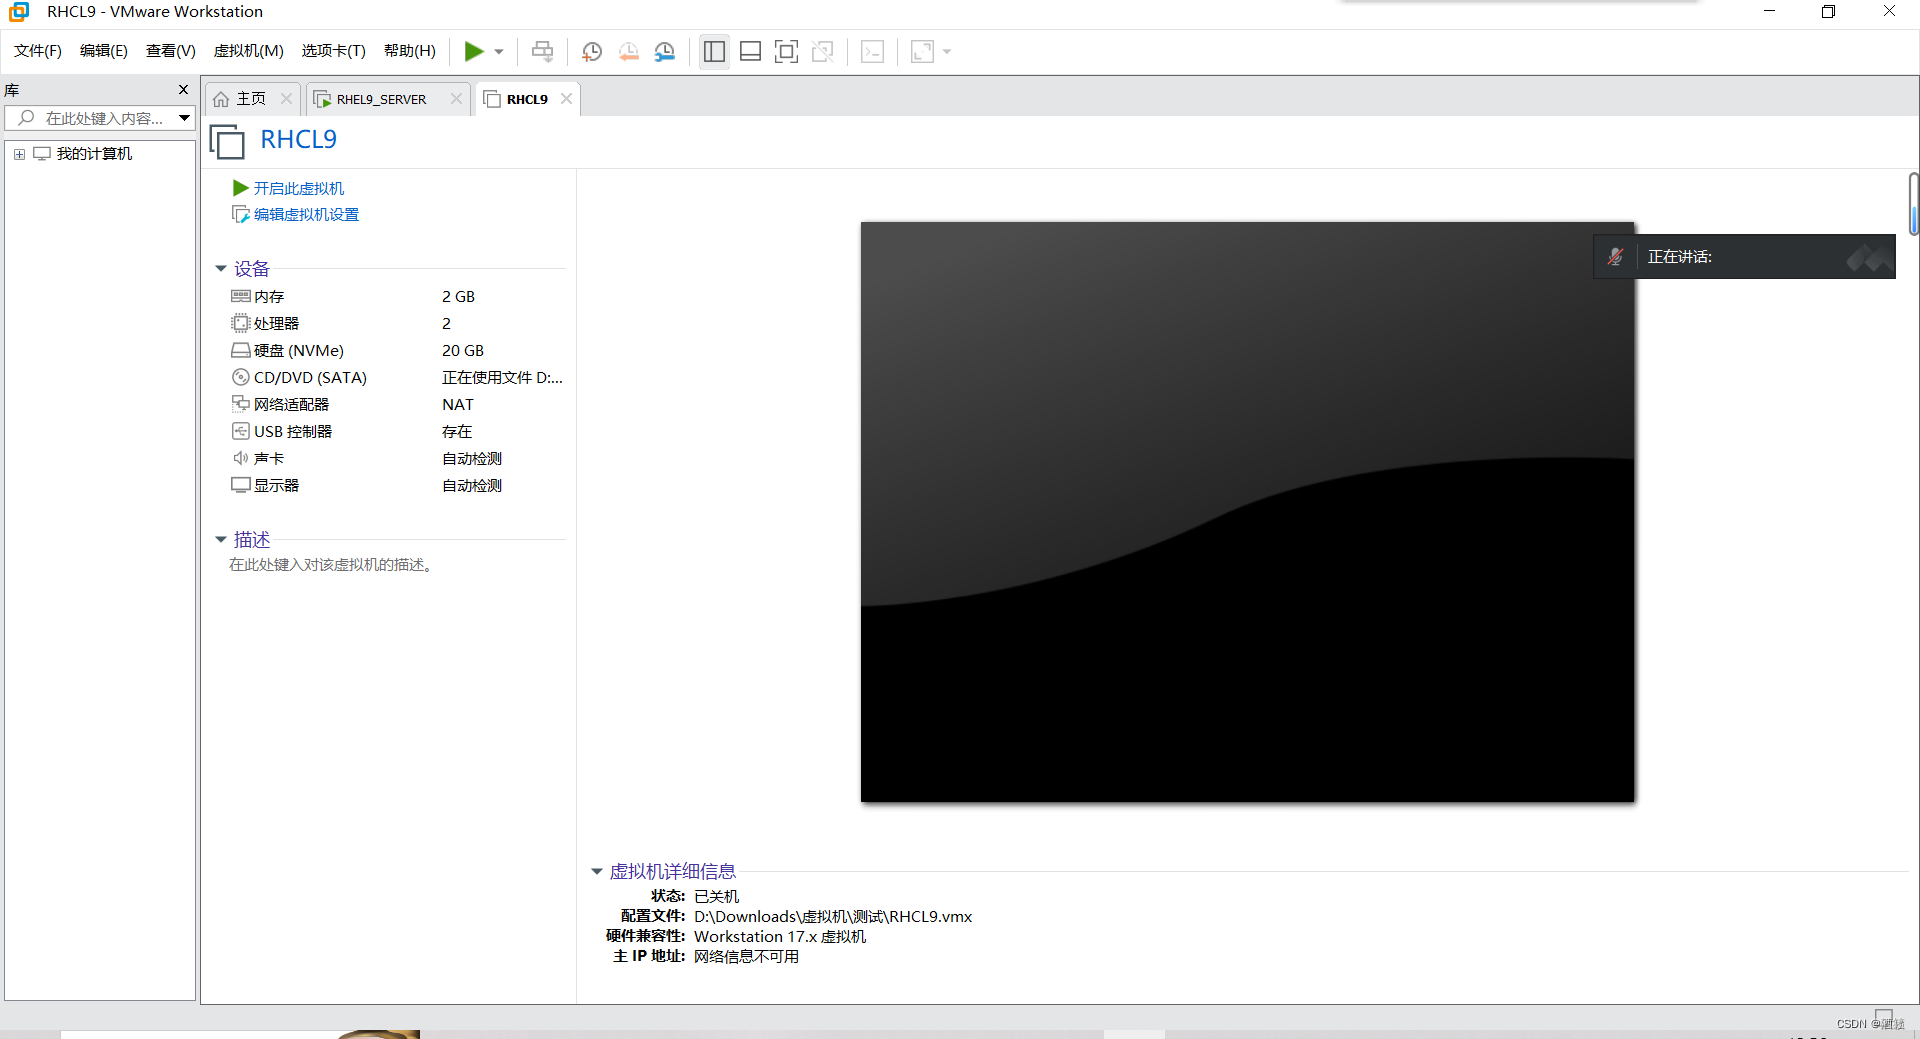Close the RHCL9 tab
Image resolution: width=1920 pixels, height=1039 pixels.
[566, 98]
